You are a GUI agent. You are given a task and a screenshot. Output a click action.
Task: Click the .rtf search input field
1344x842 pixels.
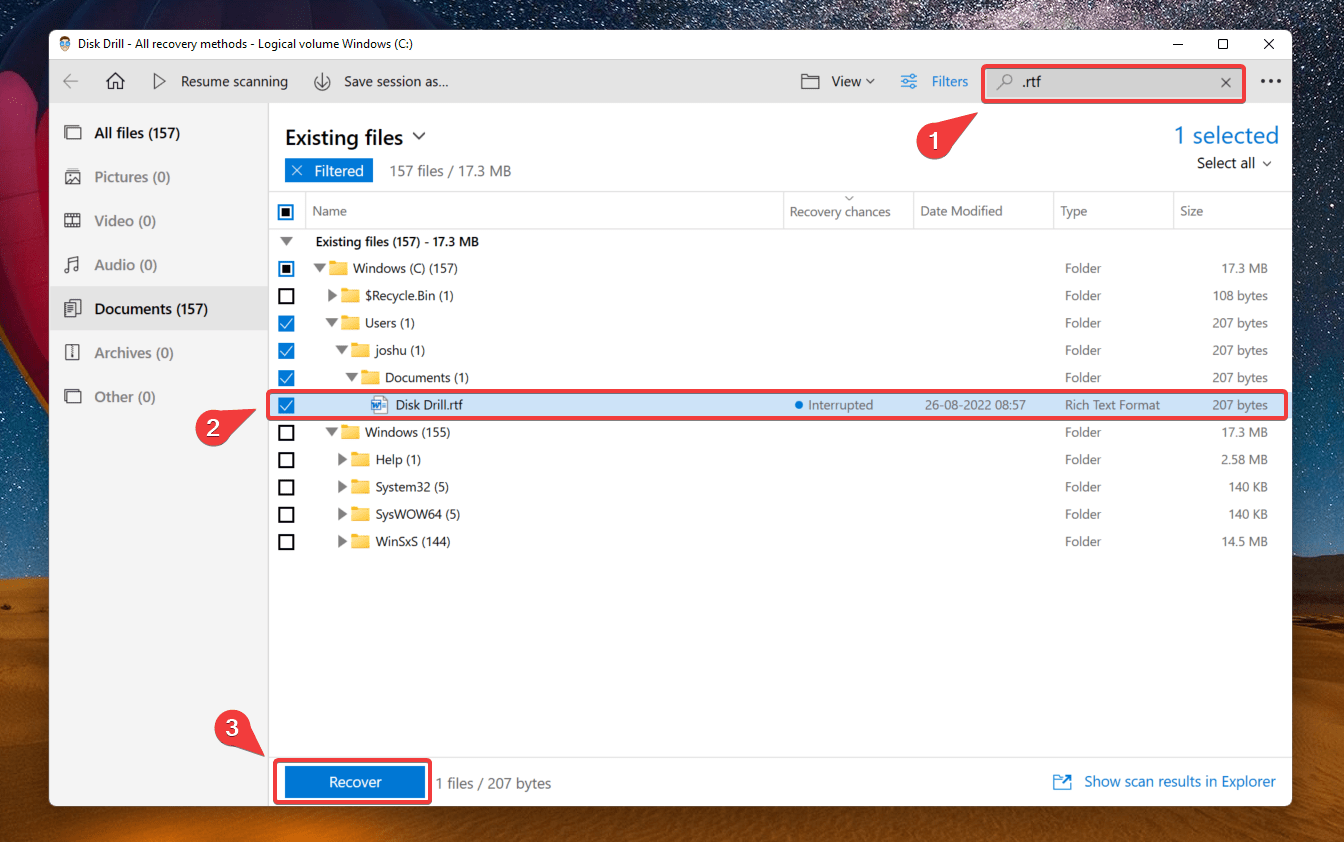(x=1115, y=82)
